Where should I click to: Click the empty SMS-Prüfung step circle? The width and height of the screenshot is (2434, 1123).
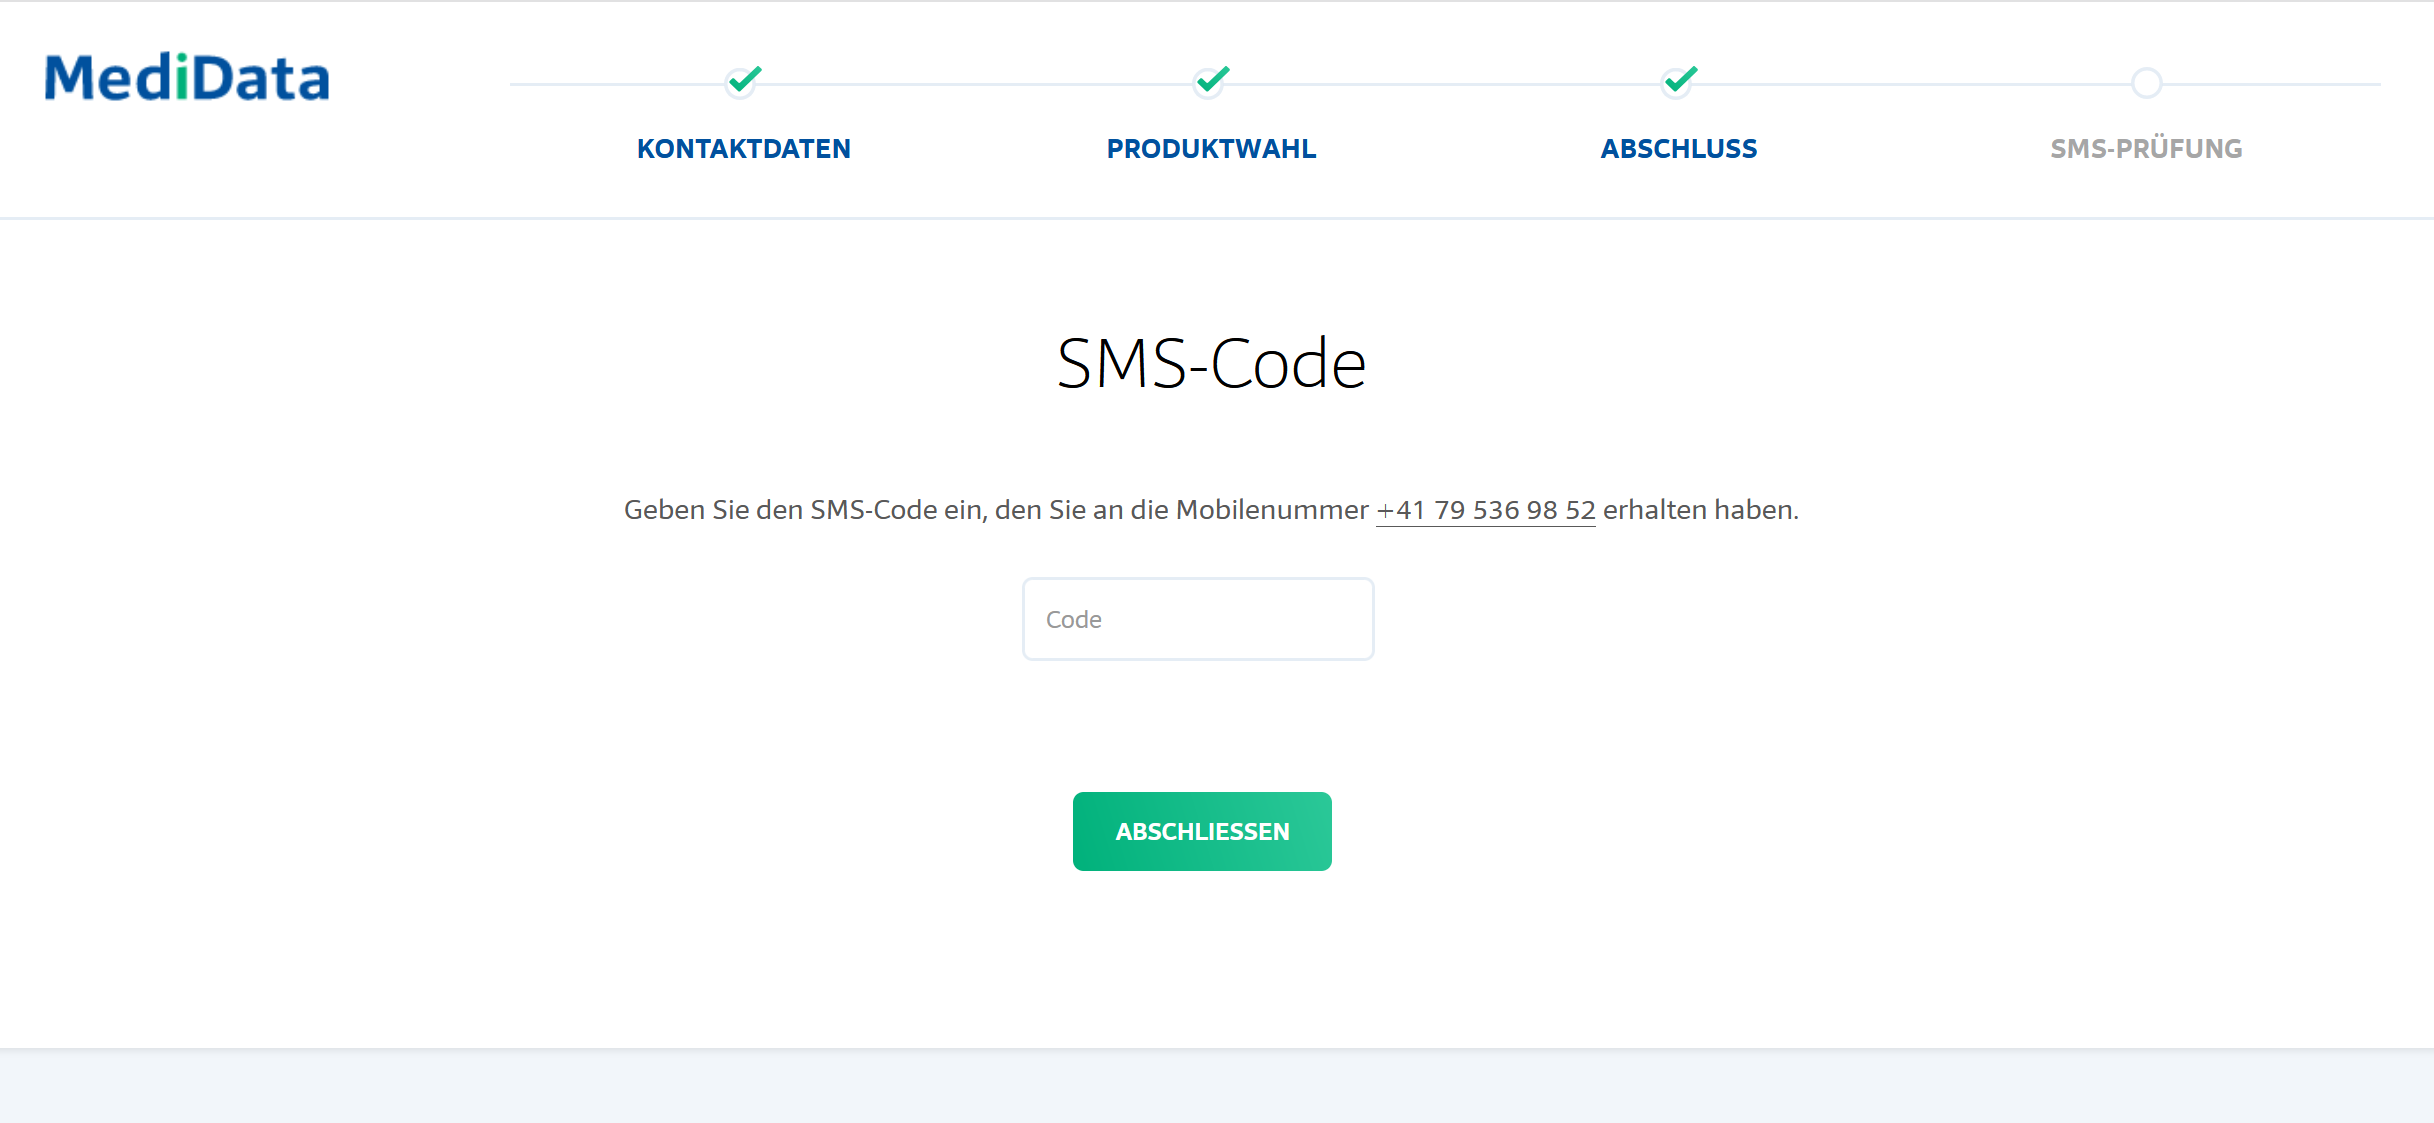[x=2146, y=83]
